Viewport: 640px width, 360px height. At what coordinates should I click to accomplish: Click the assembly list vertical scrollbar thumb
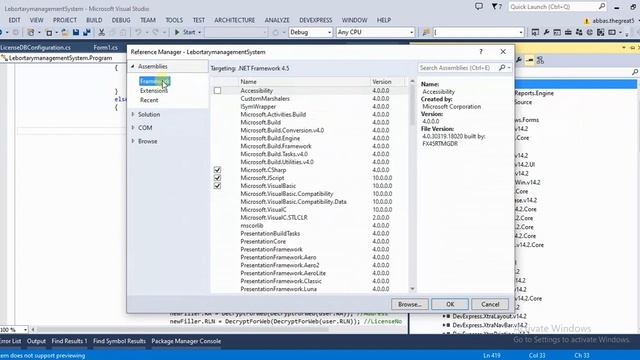[412, 105]
